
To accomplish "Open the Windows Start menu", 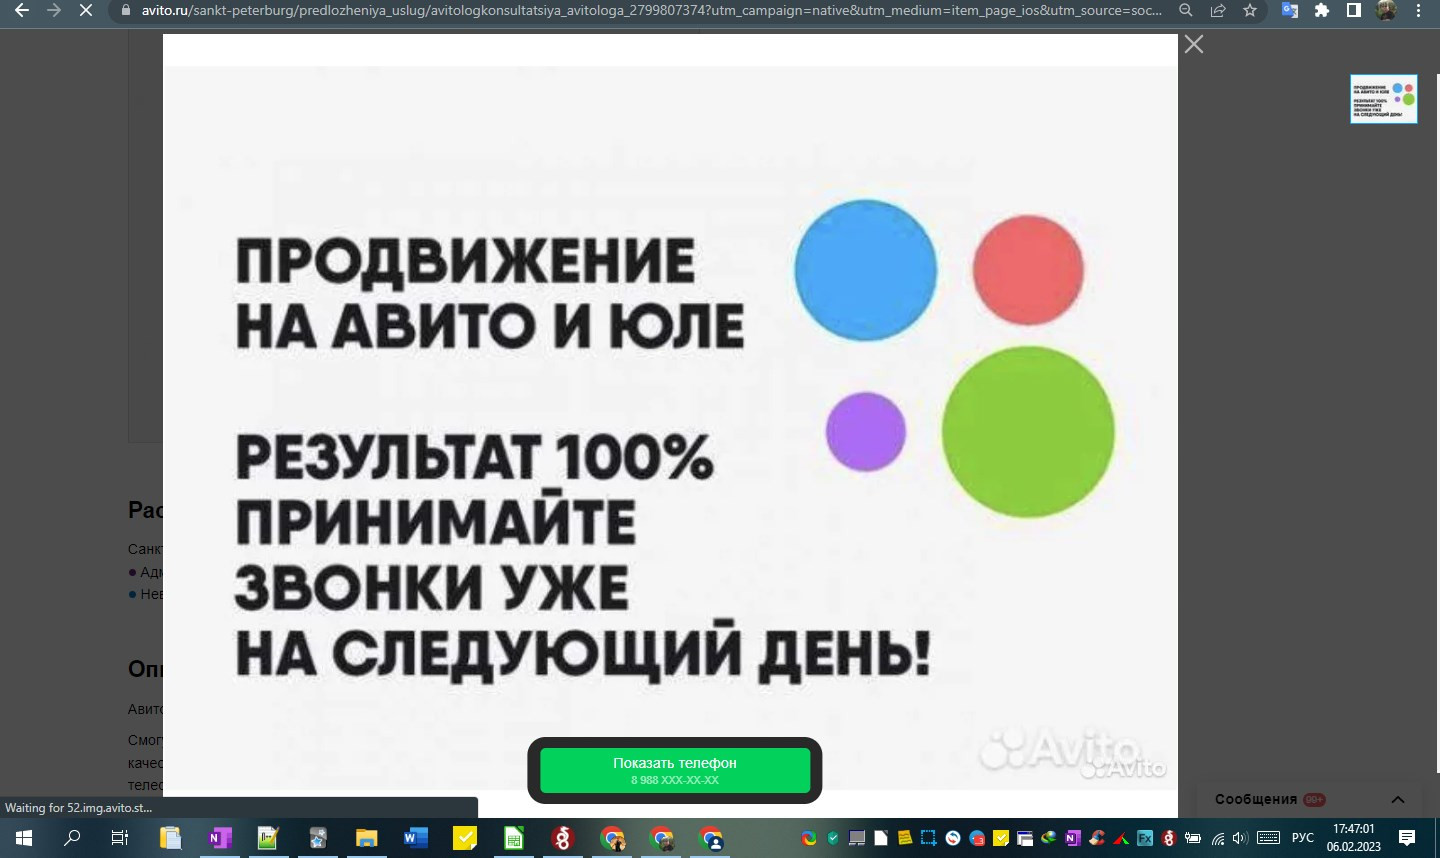I will point(23,838).
